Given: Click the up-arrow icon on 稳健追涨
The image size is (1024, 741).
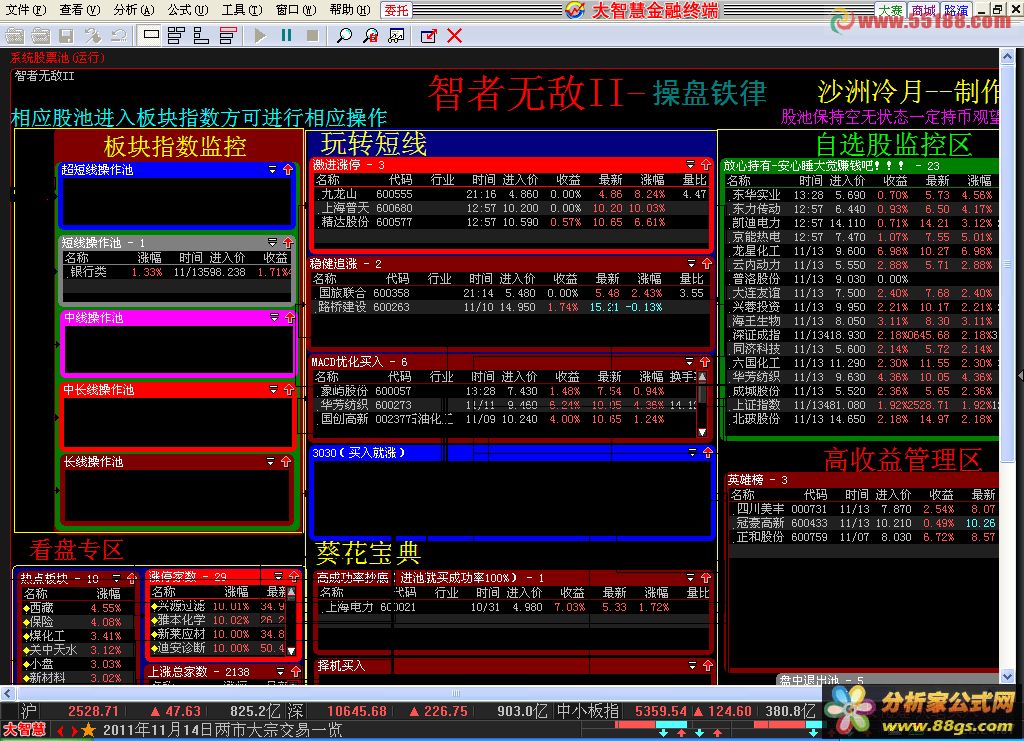Looking at the screenshot, I should tap(707, 264).
